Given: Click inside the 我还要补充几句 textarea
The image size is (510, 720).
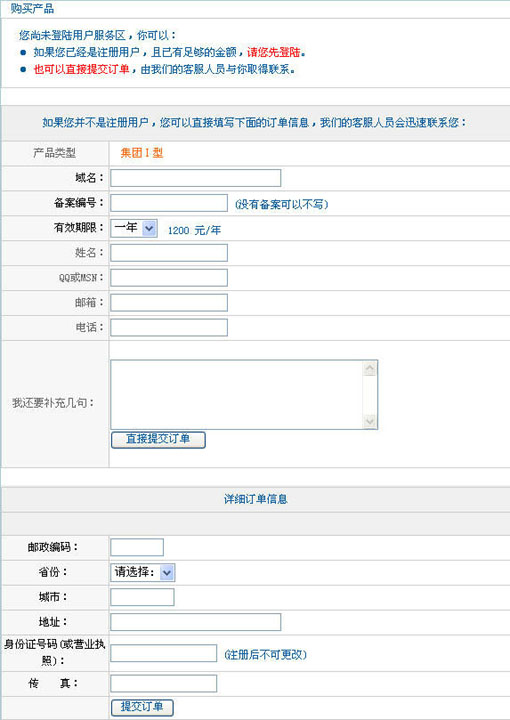Looking at the screenshot, I should (x=236, y=394).
